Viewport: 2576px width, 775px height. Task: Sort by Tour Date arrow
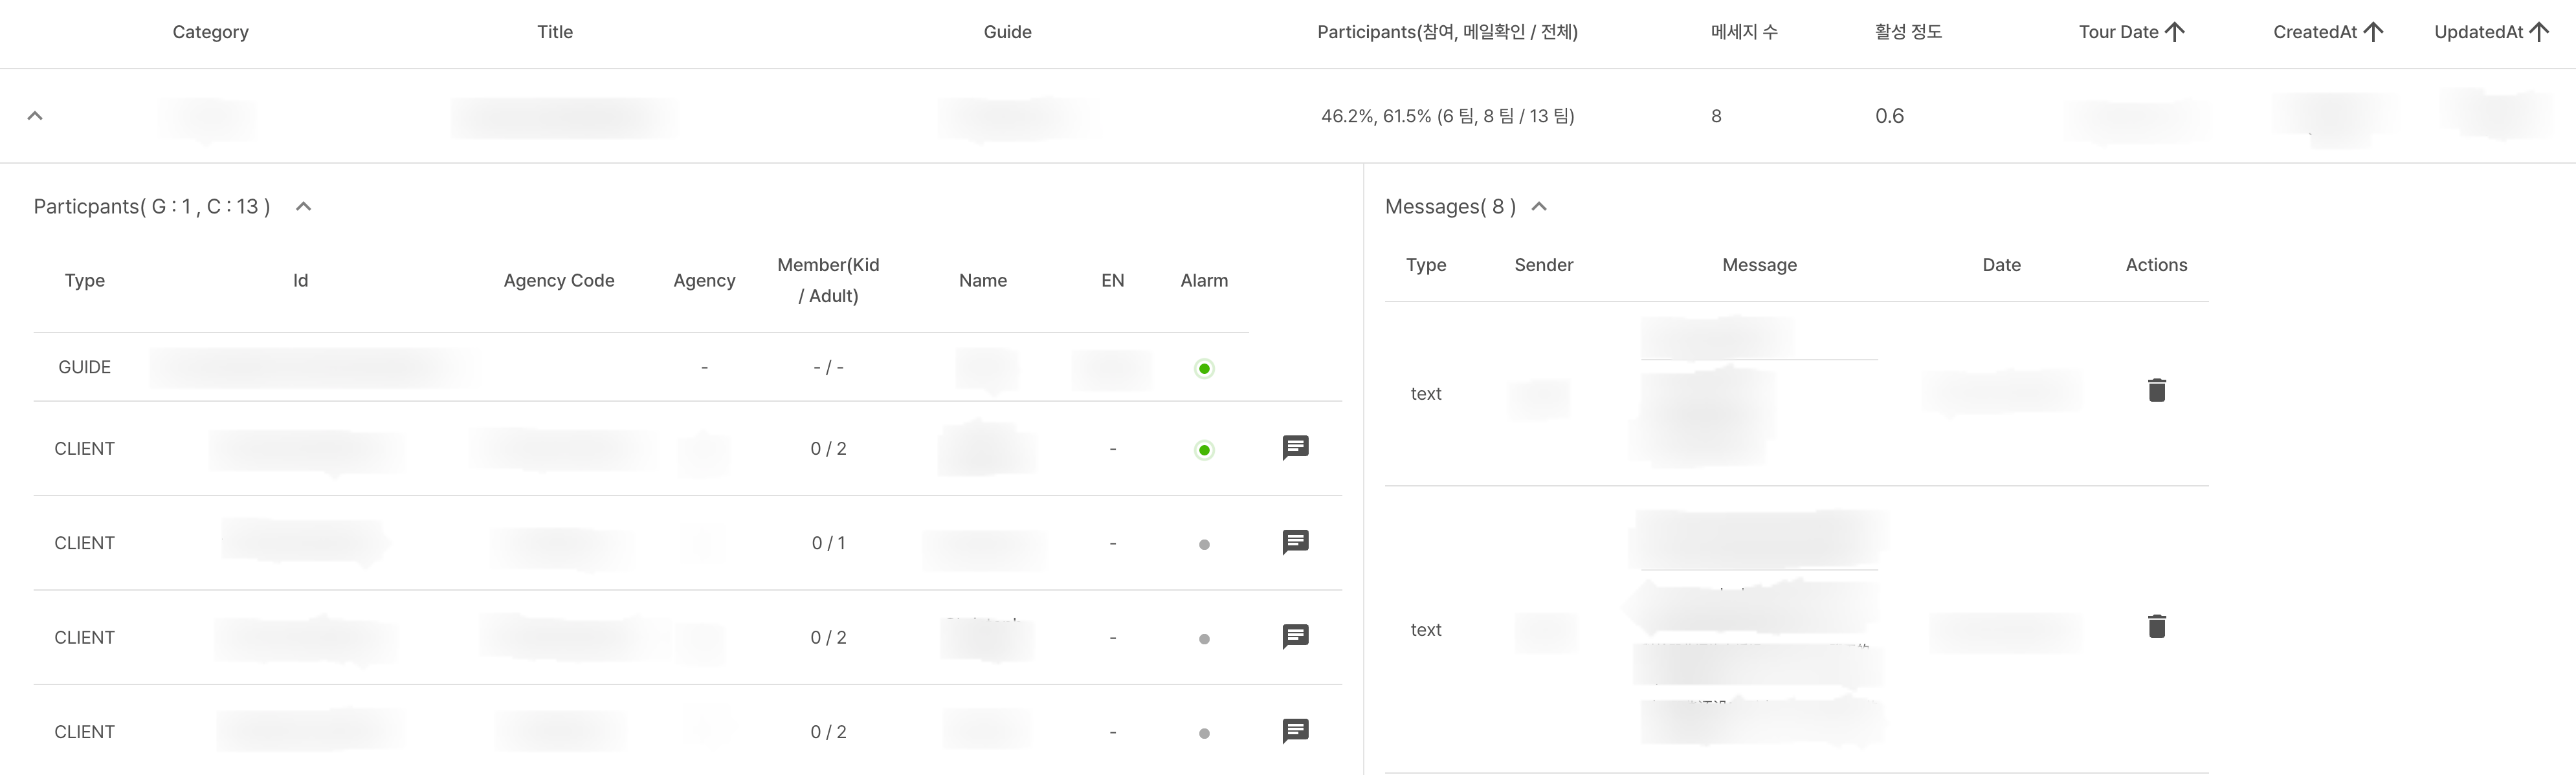pyautogui.click(x=2174, y=32)
